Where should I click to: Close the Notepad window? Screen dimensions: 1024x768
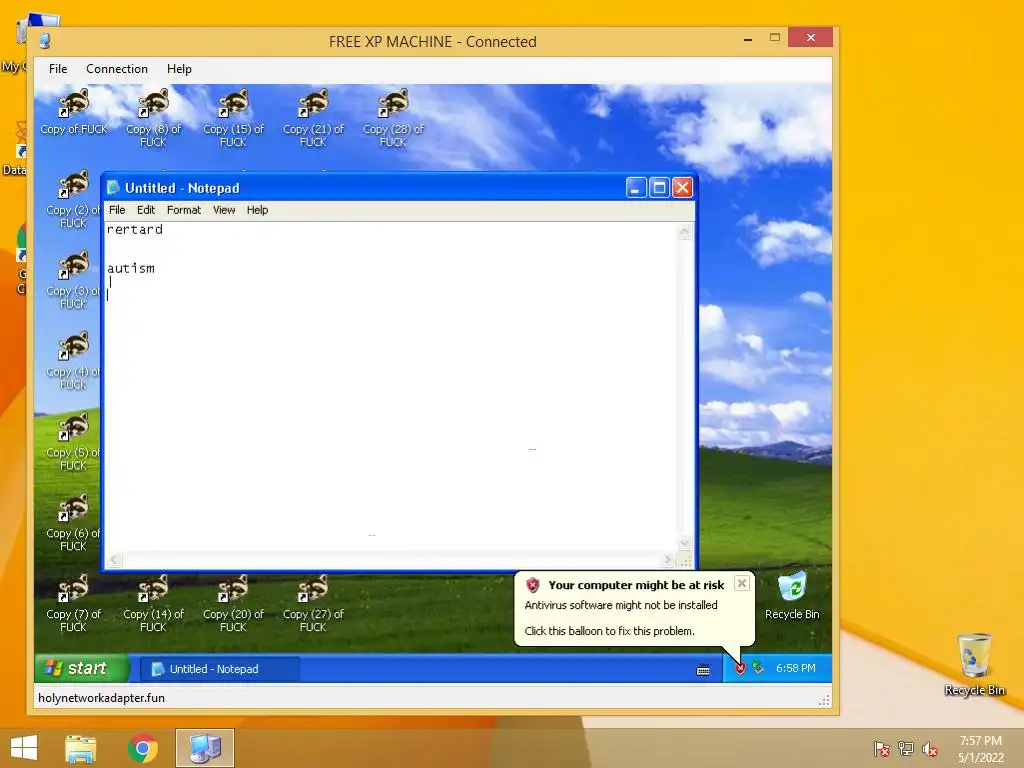[682, 188]
